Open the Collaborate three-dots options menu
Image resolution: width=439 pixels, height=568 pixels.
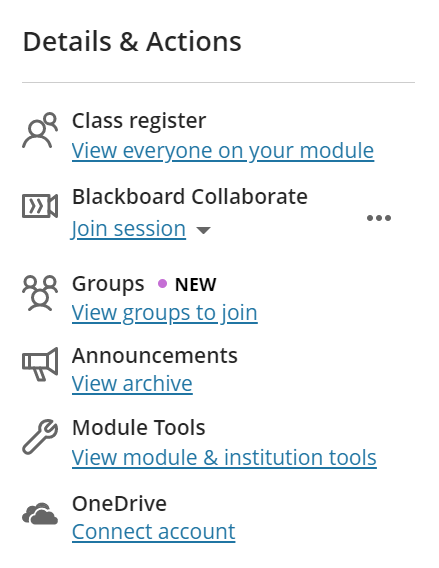coord(379,218)
